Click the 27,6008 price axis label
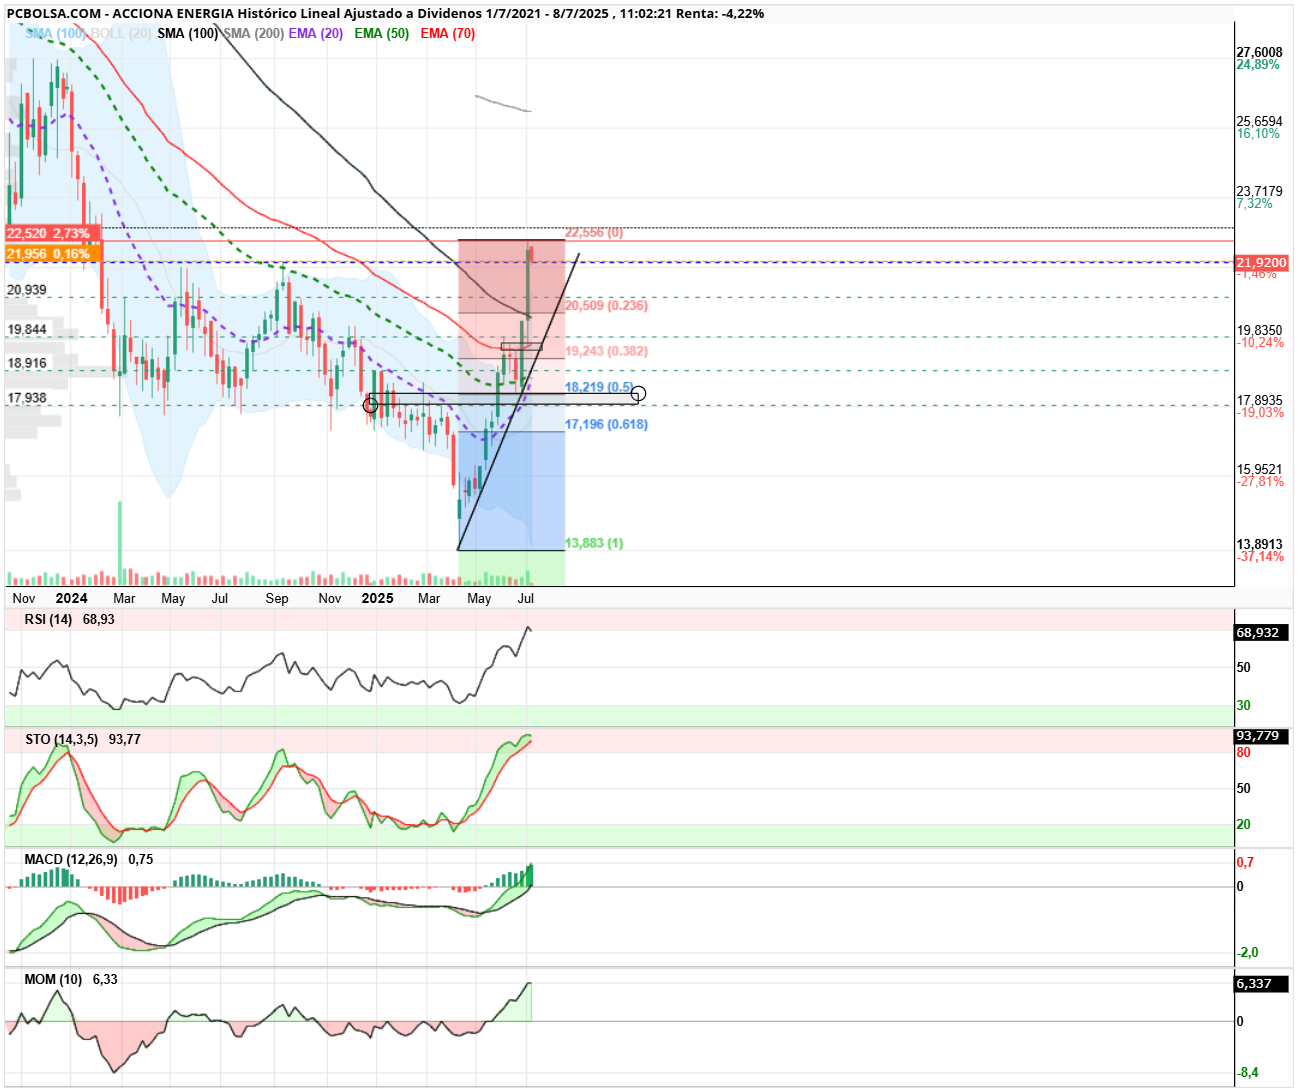Screen dimensions: 1298x1092 point(1259,52)
